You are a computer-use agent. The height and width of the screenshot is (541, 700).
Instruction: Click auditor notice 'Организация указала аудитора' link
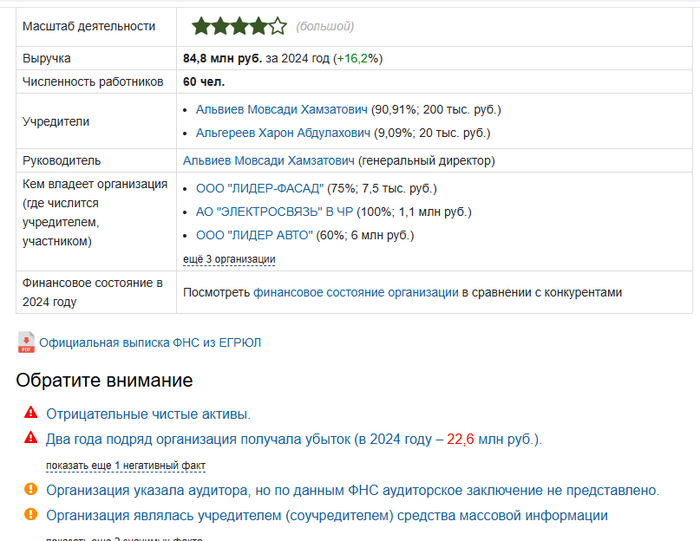click(x=352, y=490)
